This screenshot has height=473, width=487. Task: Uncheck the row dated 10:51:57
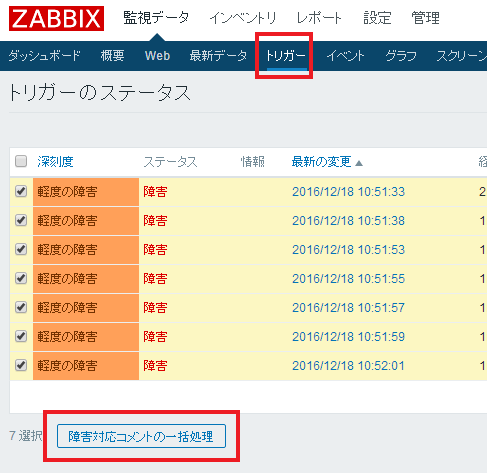[21, 307]
